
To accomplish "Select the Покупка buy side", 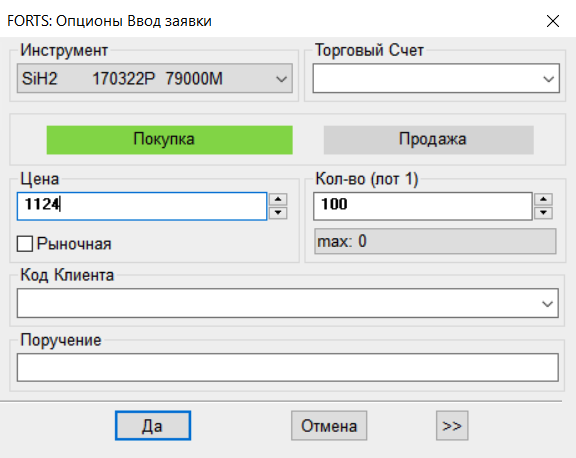I will (x=169, y=140).
